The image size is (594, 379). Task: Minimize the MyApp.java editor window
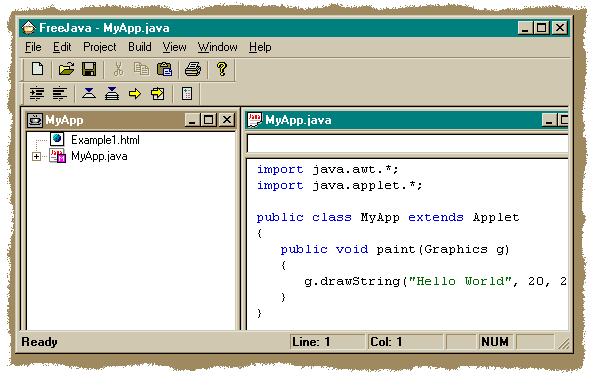pos(549,120)
